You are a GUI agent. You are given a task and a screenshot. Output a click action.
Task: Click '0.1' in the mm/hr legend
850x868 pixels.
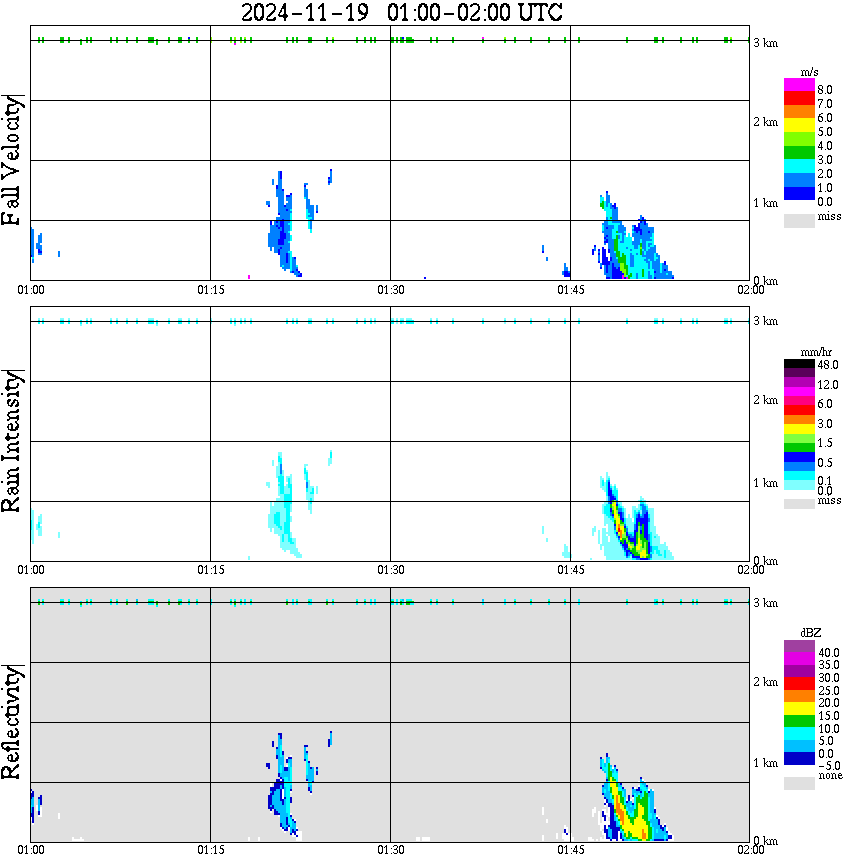(x=825, y=480)
